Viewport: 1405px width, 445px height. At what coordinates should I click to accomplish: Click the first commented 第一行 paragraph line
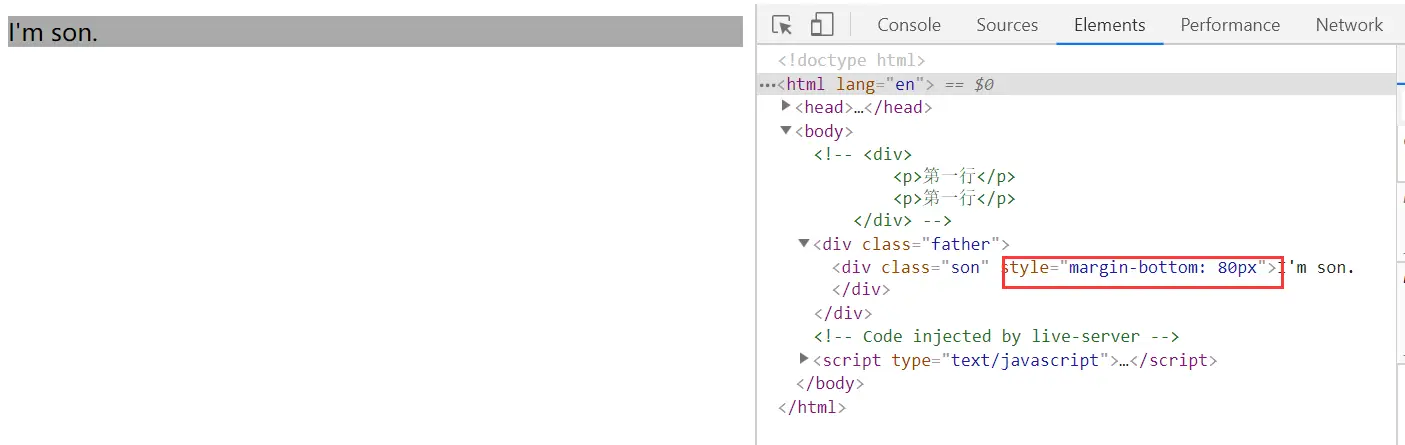(x=955, y=176)
